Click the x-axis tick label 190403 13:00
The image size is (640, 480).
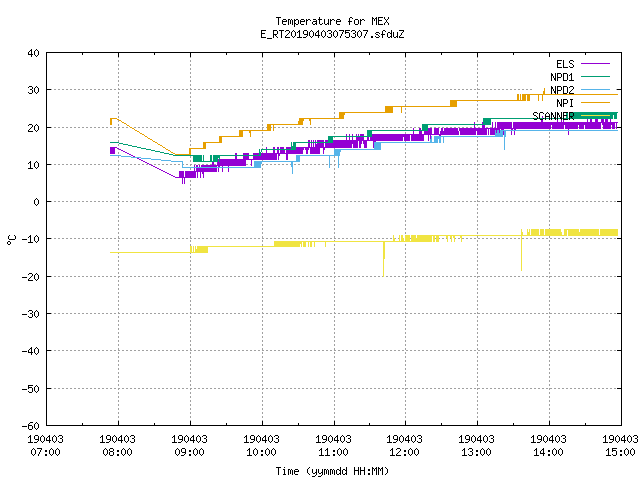point(476,446)
